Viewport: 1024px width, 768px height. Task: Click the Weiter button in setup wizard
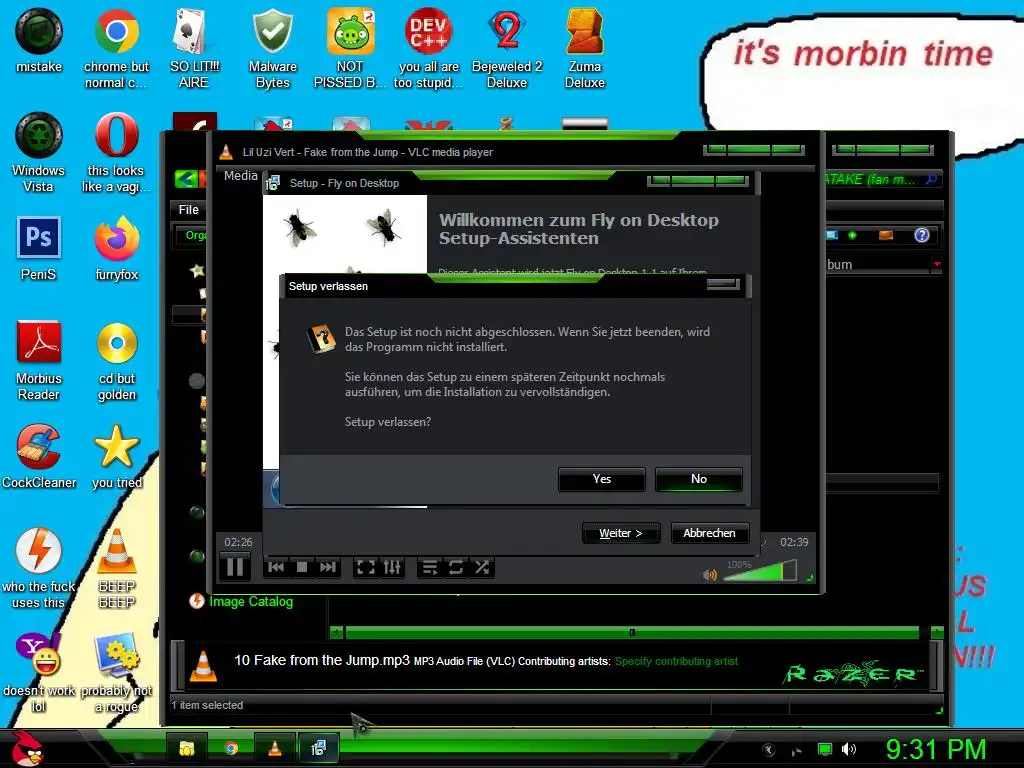coord(620,533)
